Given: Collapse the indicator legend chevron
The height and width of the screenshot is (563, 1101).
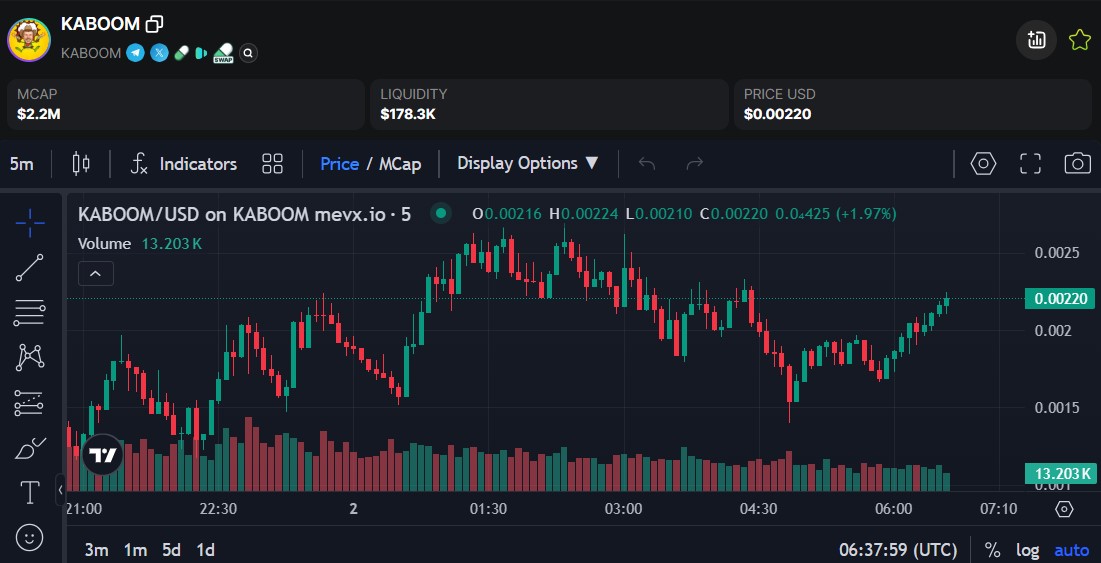Looking at the screenshot, I should [96, 273].
